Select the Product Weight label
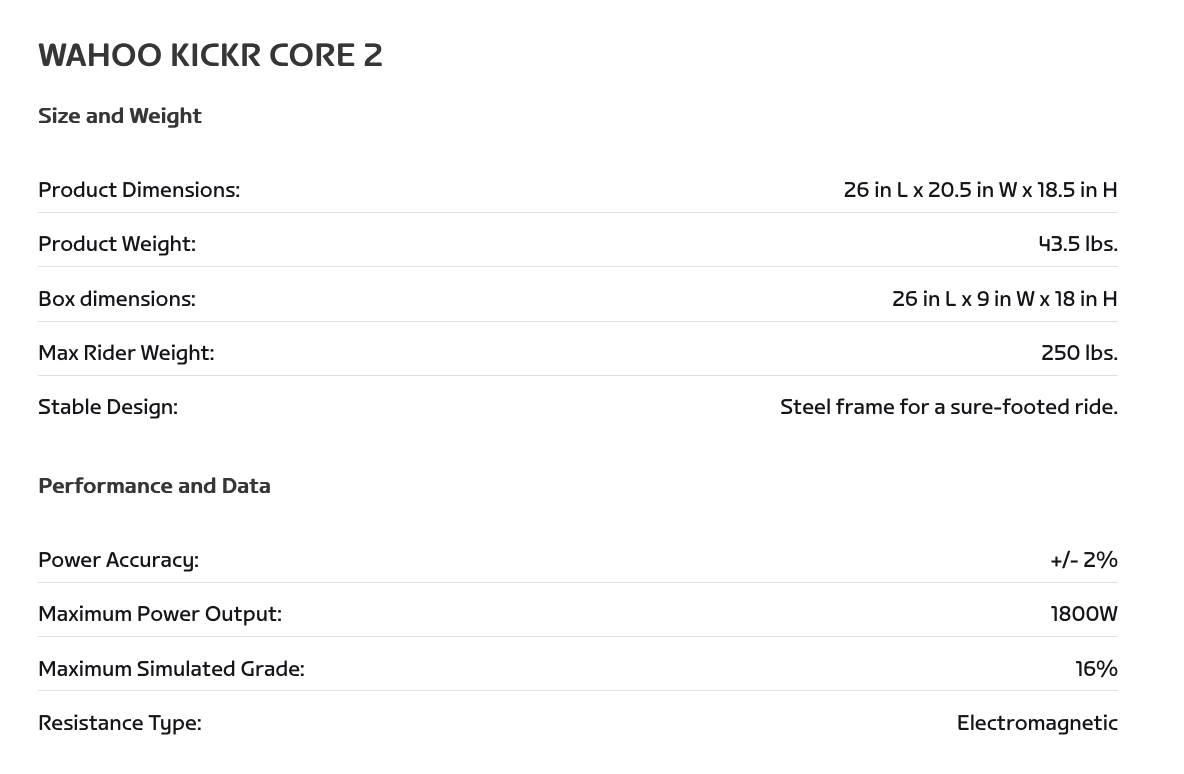 (117, 244)
